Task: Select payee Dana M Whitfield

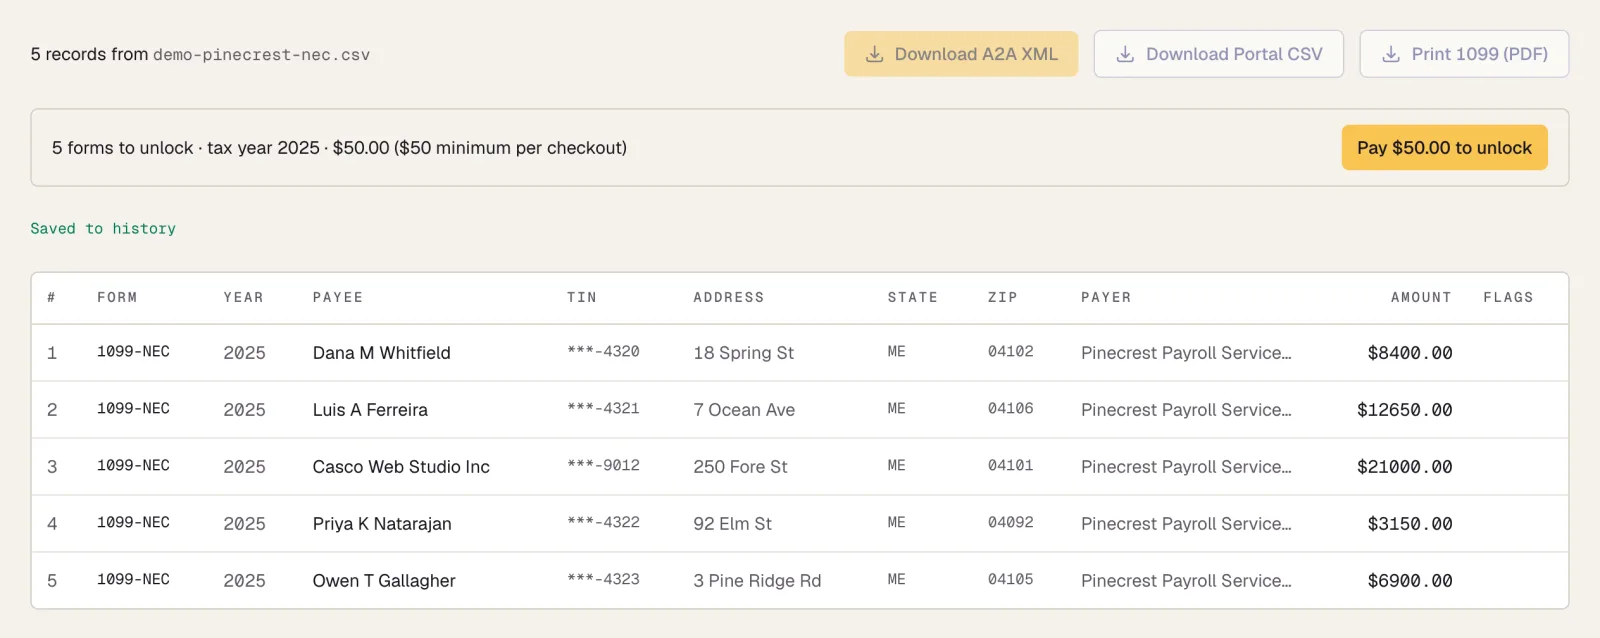Action: click(x=382, y=353)
